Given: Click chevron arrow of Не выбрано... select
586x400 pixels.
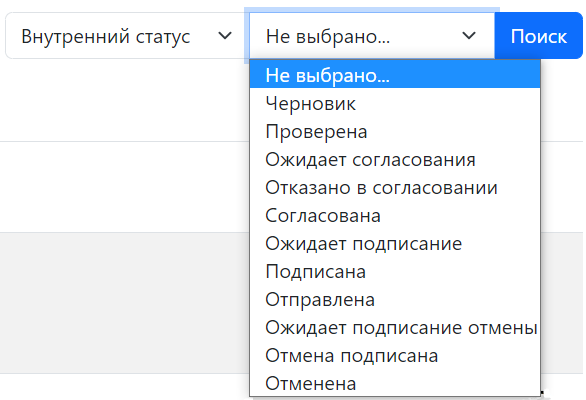Looking at the screenshot, I should (x=469, y=36).
